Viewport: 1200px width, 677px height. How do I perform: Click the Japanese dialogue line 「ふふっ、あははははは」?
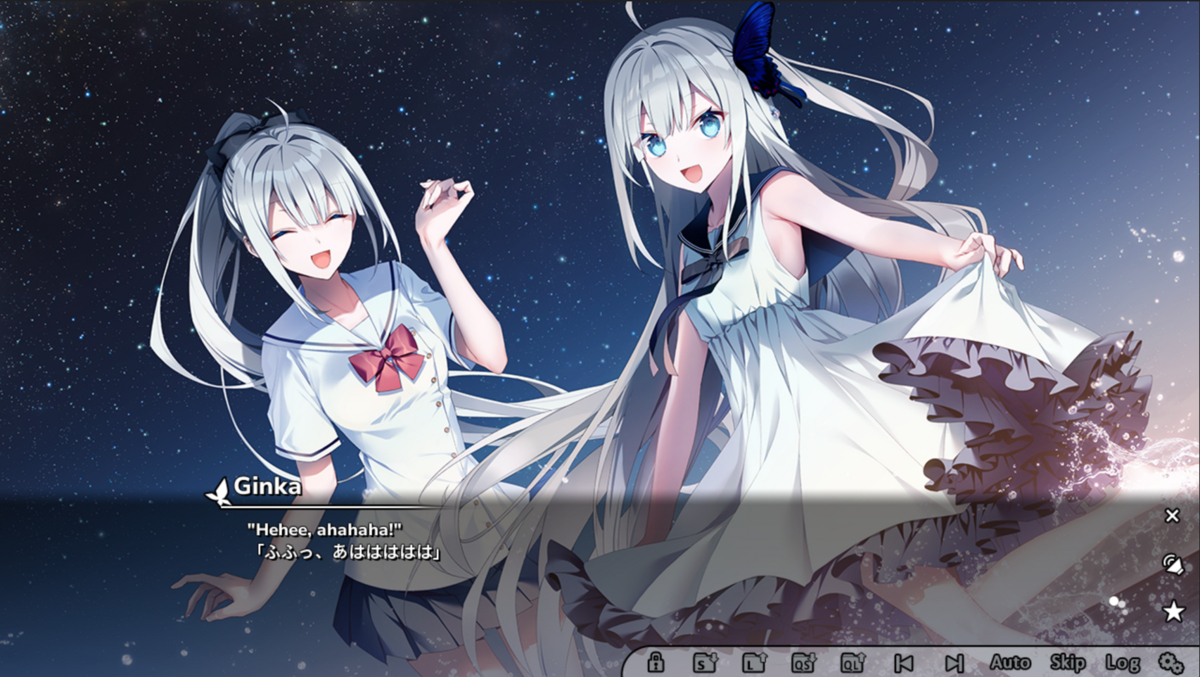(347, 551)
